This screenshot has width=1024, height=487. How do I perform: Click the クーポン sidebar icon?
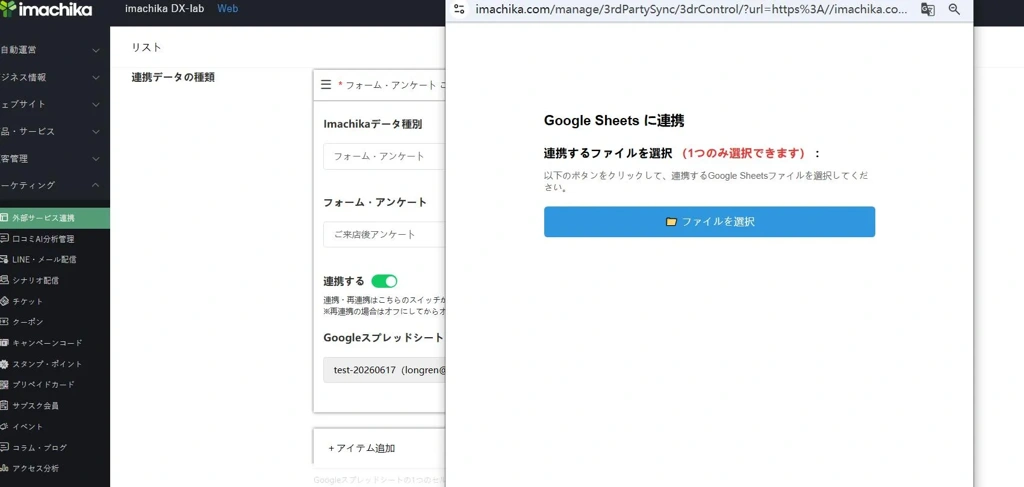click(x=4, y=322)
